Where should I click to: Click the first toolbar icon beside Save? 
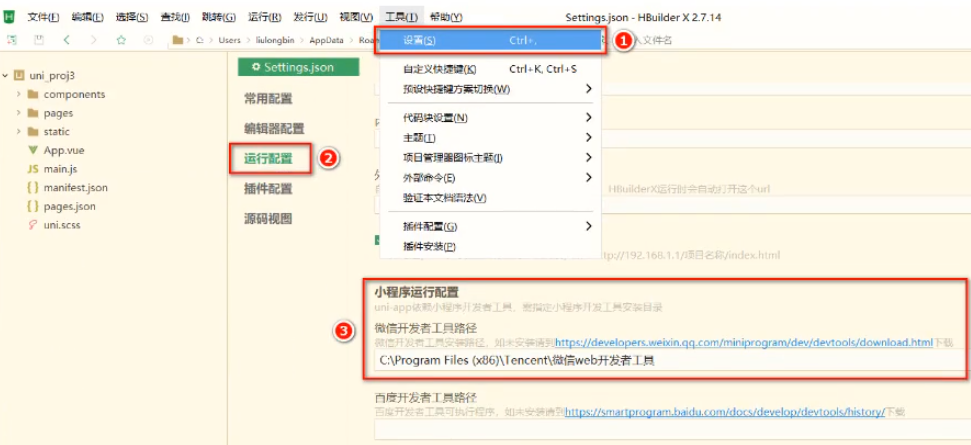coord(12,40)
